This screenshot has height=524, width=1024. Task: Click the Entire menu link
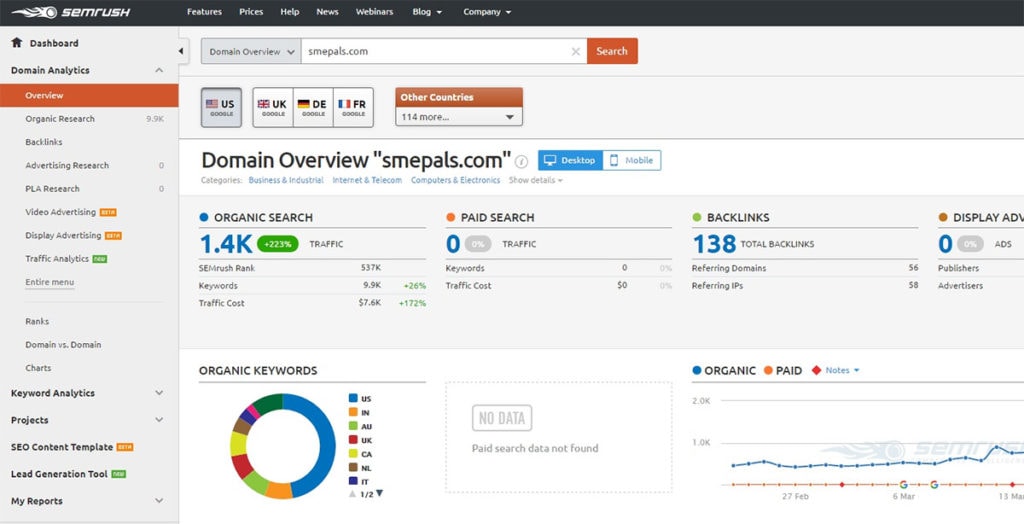coord(50,282)
